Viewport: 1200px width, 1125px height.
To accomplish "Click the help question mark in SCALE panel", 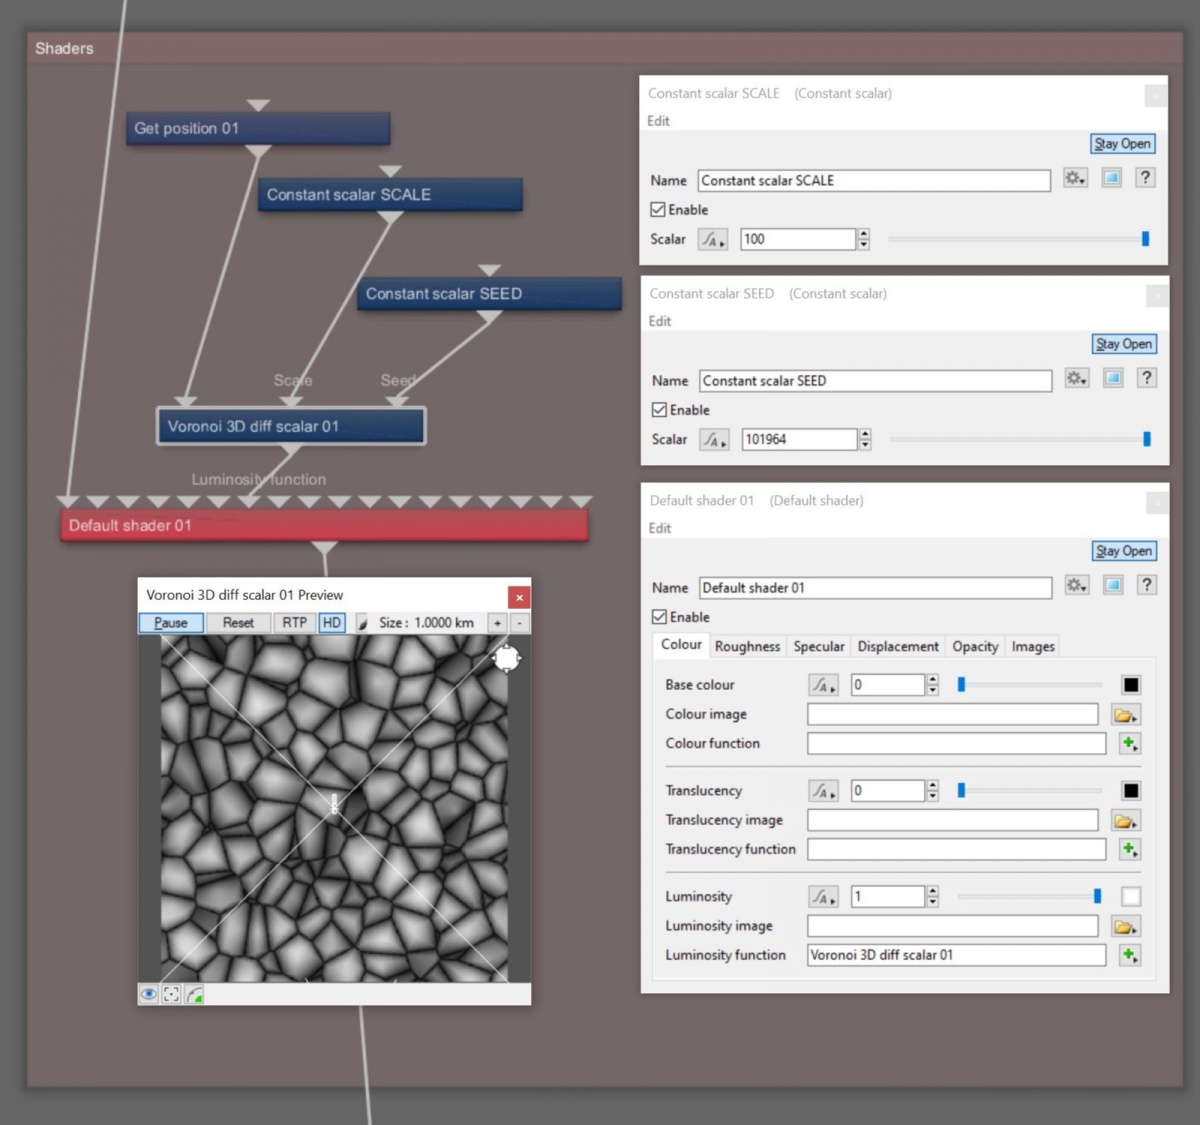I will tap(1145, 177).
